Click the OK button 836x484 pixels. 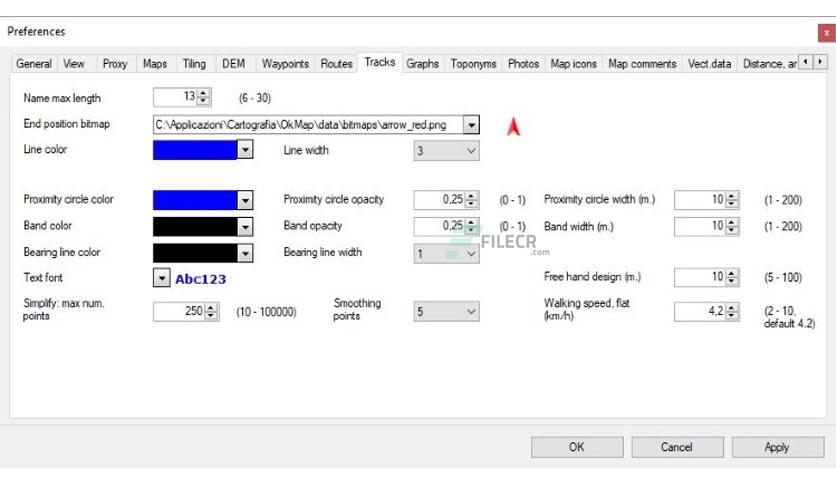pyautogui.click(x=577, y=447)
